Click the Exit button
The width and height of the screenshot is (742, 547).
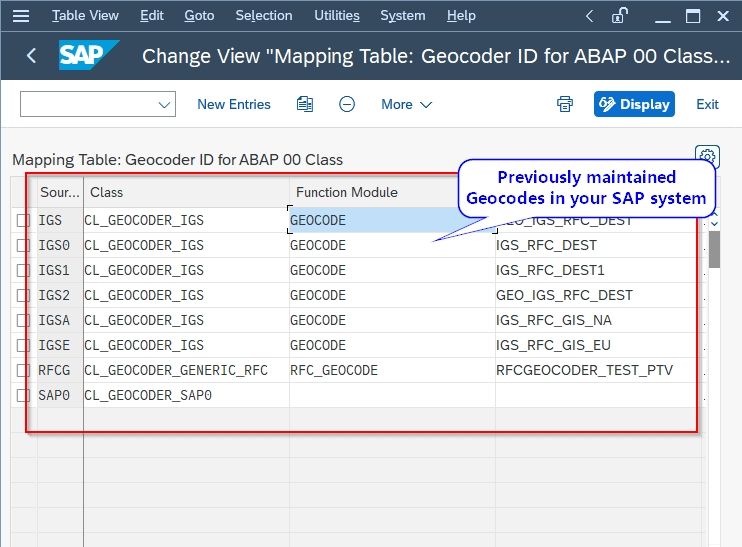point(707,104)
